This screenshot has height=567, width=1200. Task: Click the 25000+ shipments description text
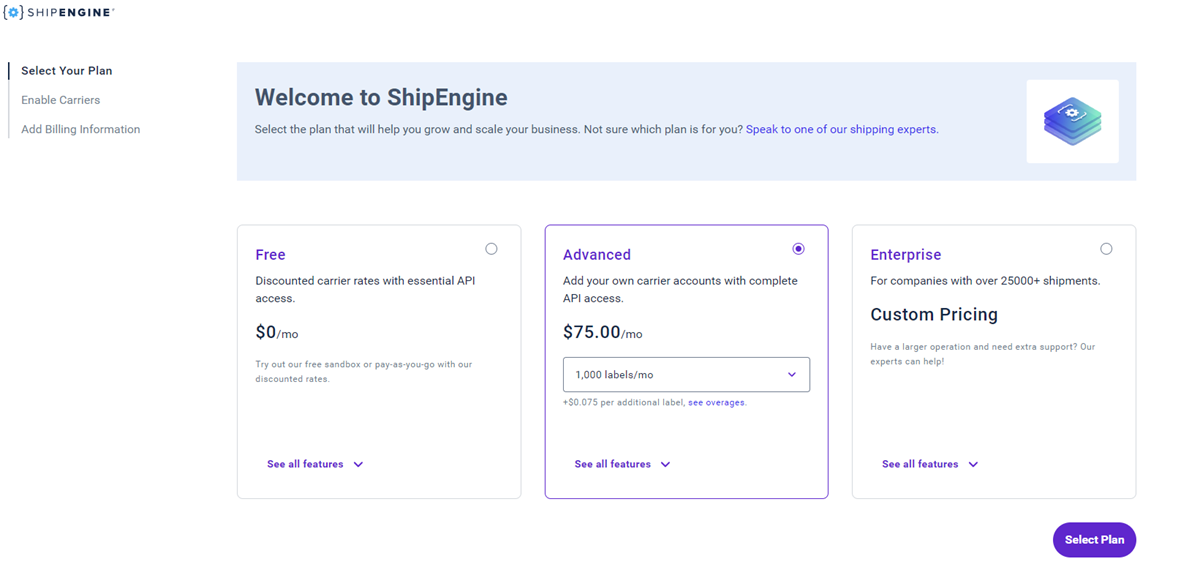(985, 281)
